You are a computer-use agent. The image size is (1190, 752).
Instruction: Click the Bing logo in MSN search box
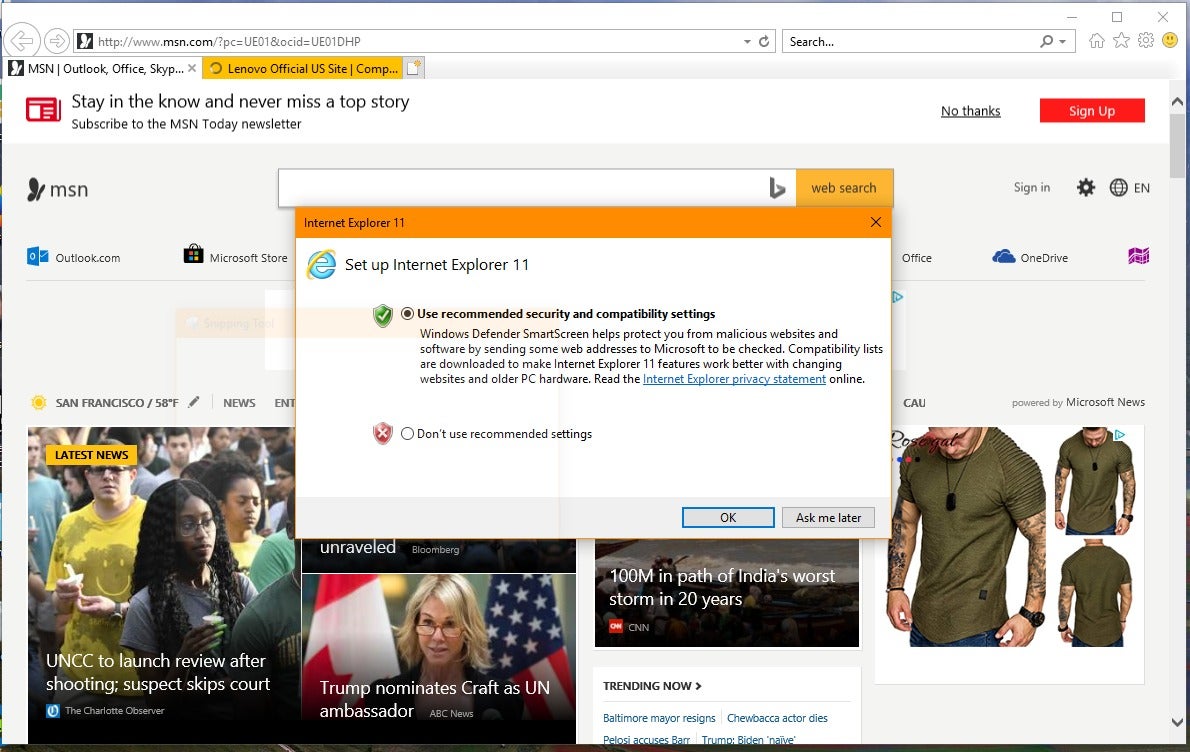[777, 187]
